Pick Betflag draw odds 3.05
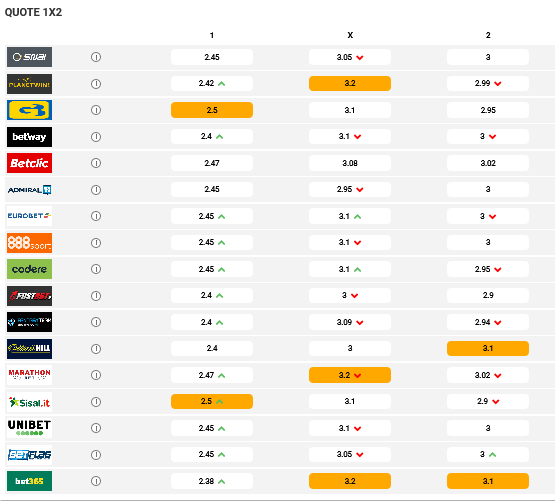The height and width of the screenshot is (501, 555). [x=350, y=454]
